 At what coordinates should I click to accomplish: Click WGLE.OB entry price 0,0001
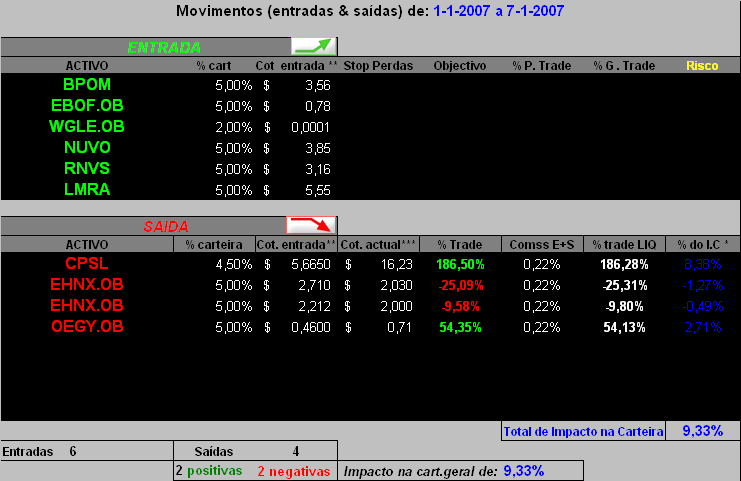pos(310,127)
